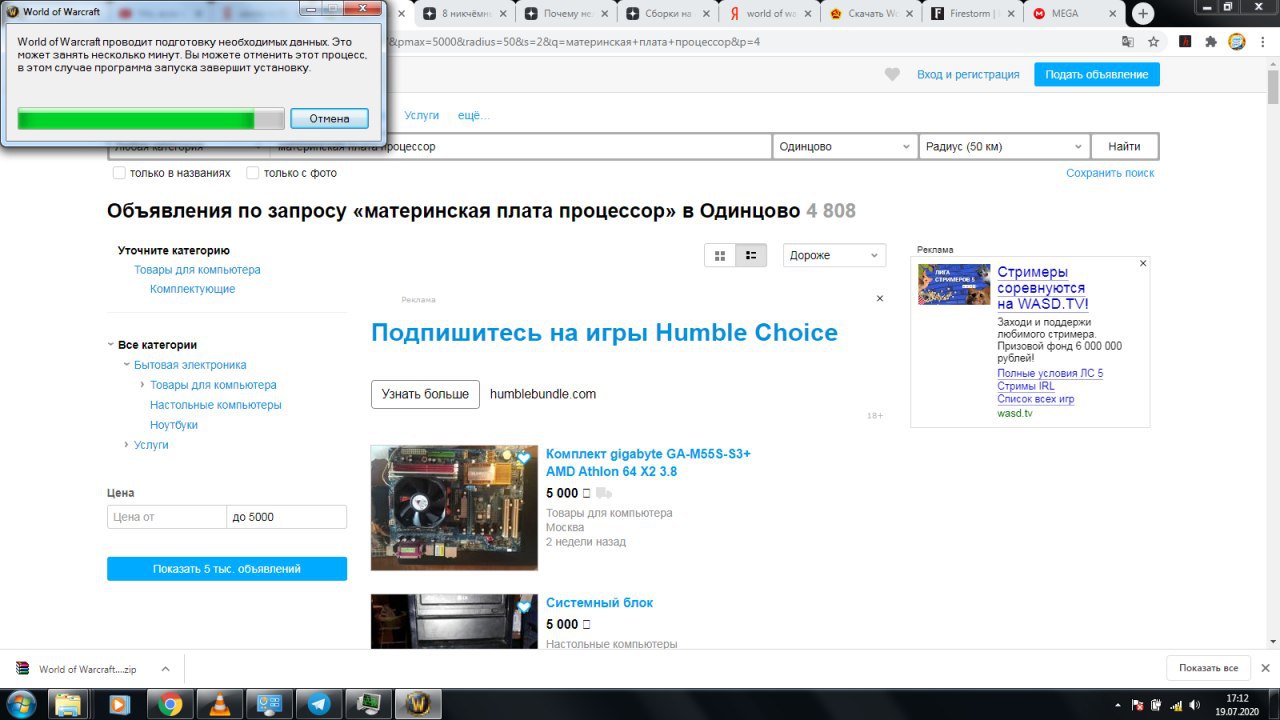Expand the 'Услуги' tree arrow in sidebar
This screenshot has width=1280, height=720.
126,445
